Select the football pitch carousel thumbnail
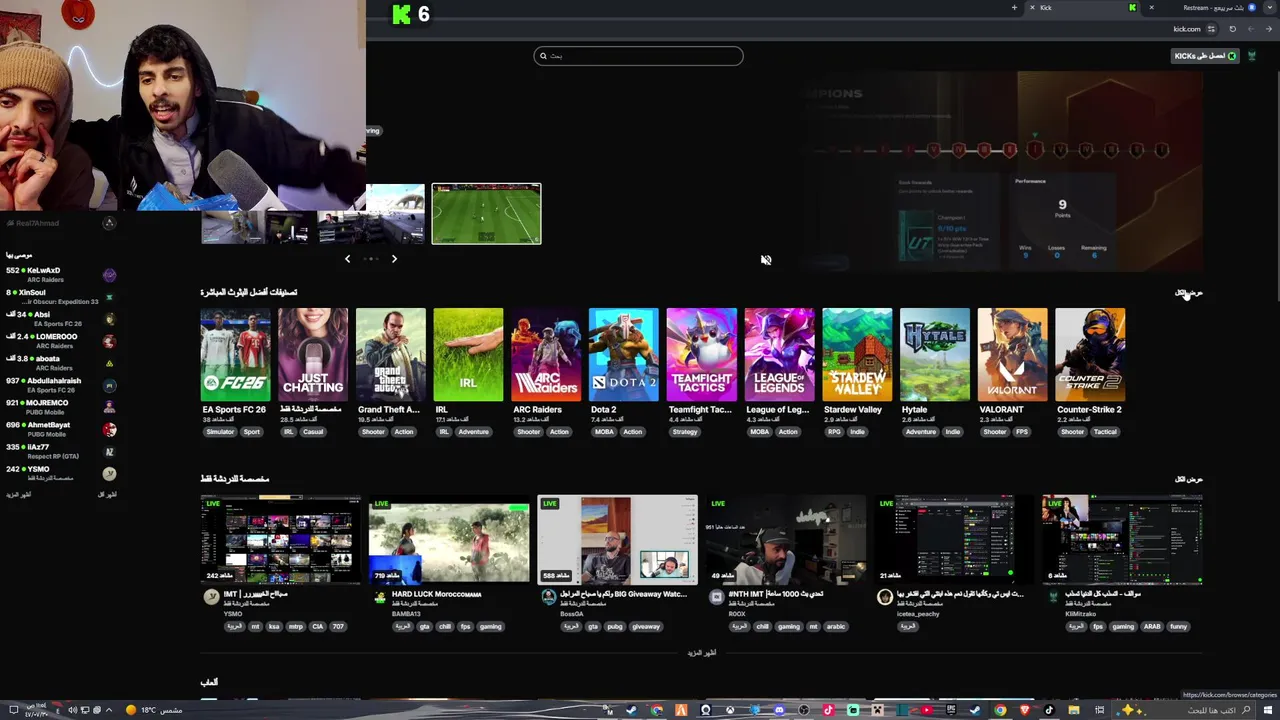 486,213
